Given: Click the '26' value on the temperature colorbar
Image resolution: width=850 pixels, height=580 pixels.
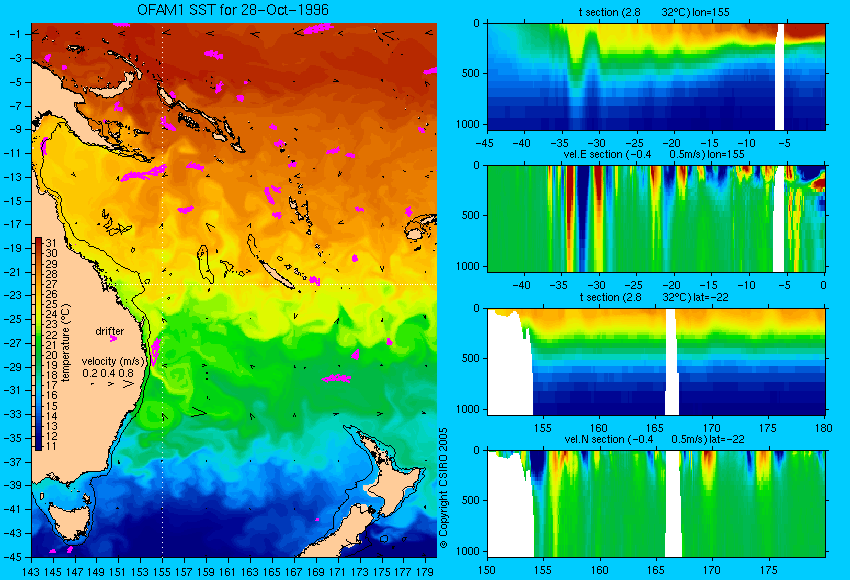Looking at the screenshot, I should click(x=51, y=294).
